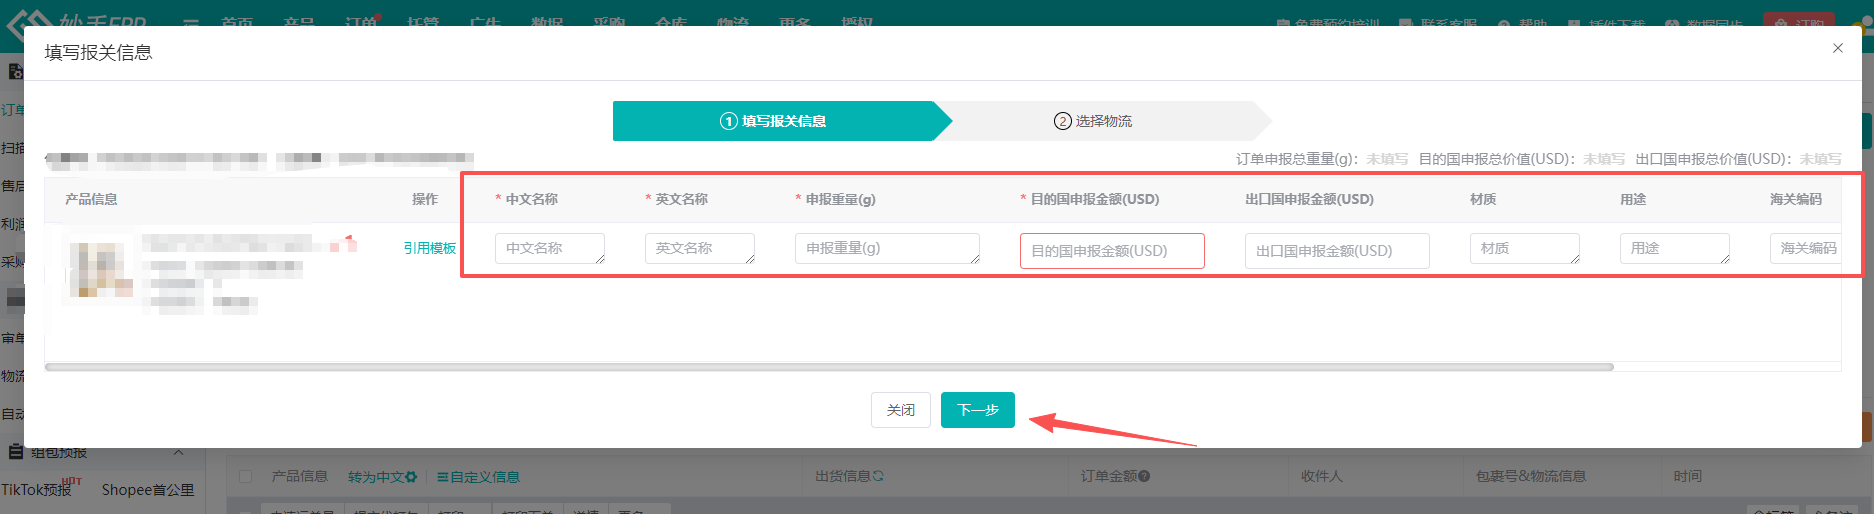Click gear icon beside 转为中文

click(x=411, y=477)
